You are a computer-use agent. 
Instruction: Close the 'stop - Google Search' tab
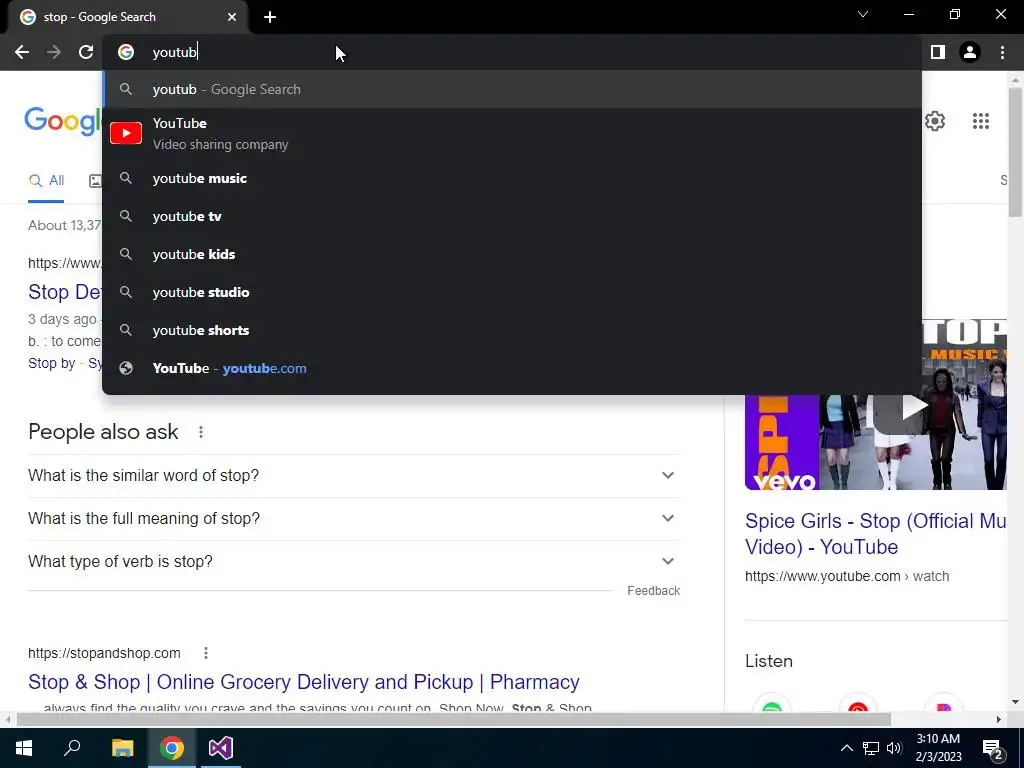232,17
